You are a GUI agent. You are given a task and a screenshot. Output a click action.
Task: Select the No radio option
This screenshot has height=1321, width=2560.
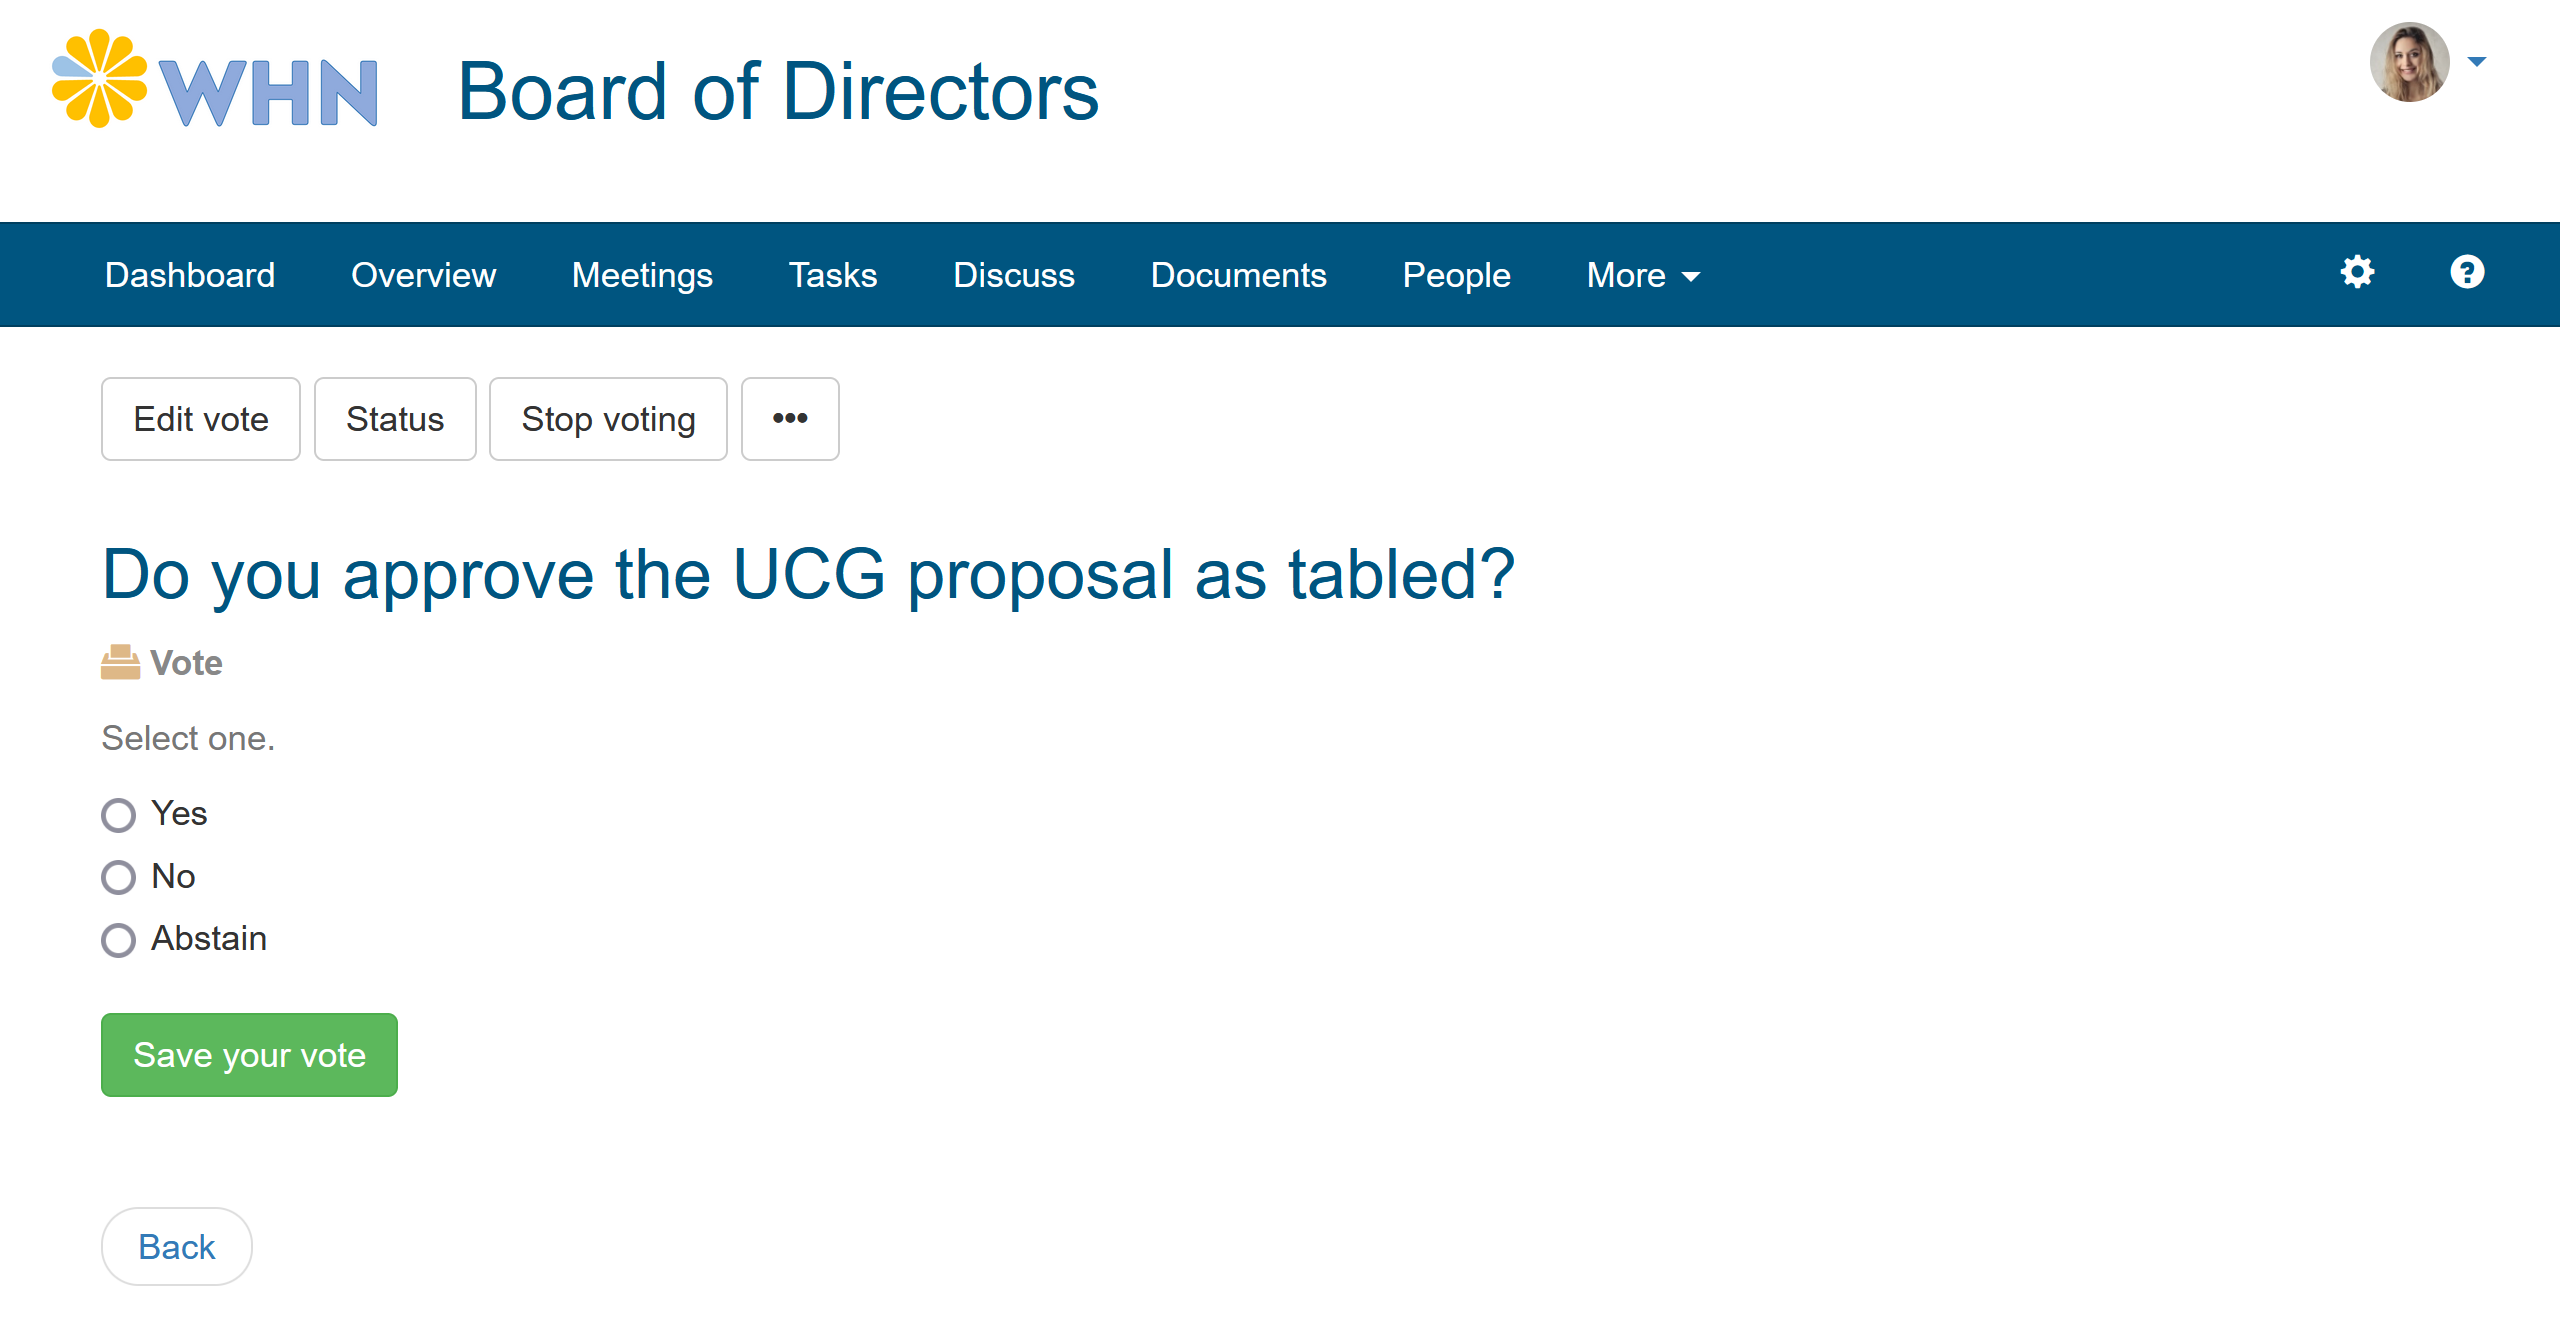click(x=118, y=877)
